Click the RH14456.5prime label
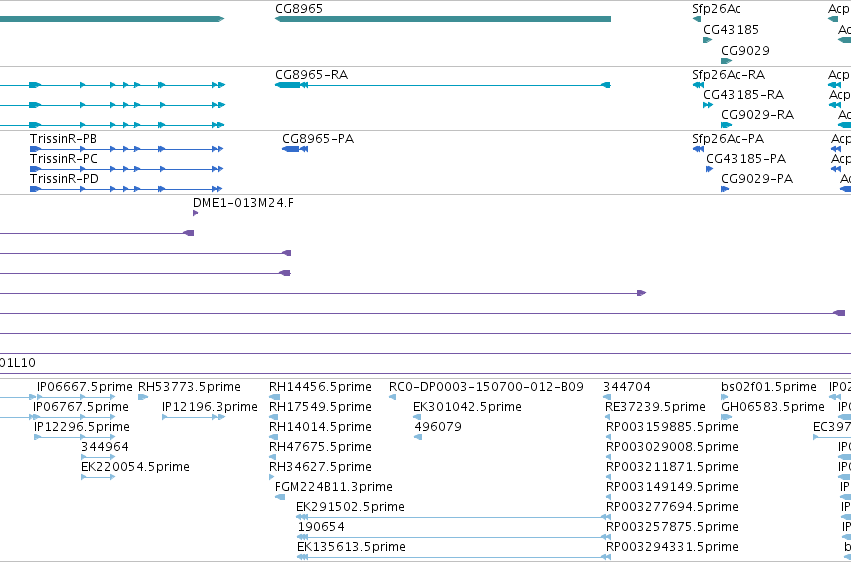Viewport: 851px width, 562px height. pos(320,387)
